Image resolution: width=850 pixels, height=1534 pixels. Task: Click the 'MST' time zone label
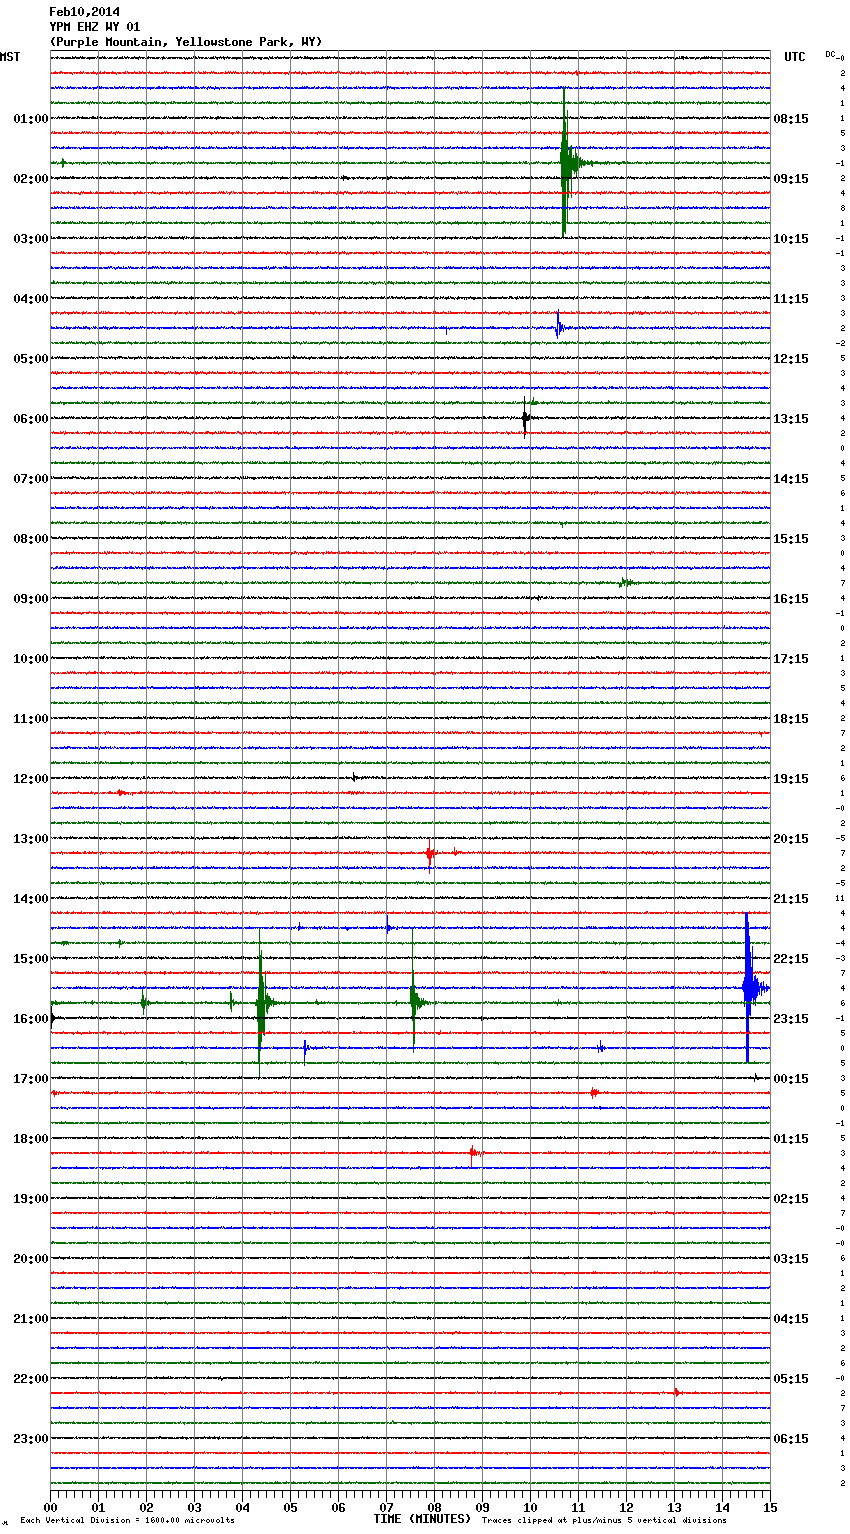coord(10,57)
